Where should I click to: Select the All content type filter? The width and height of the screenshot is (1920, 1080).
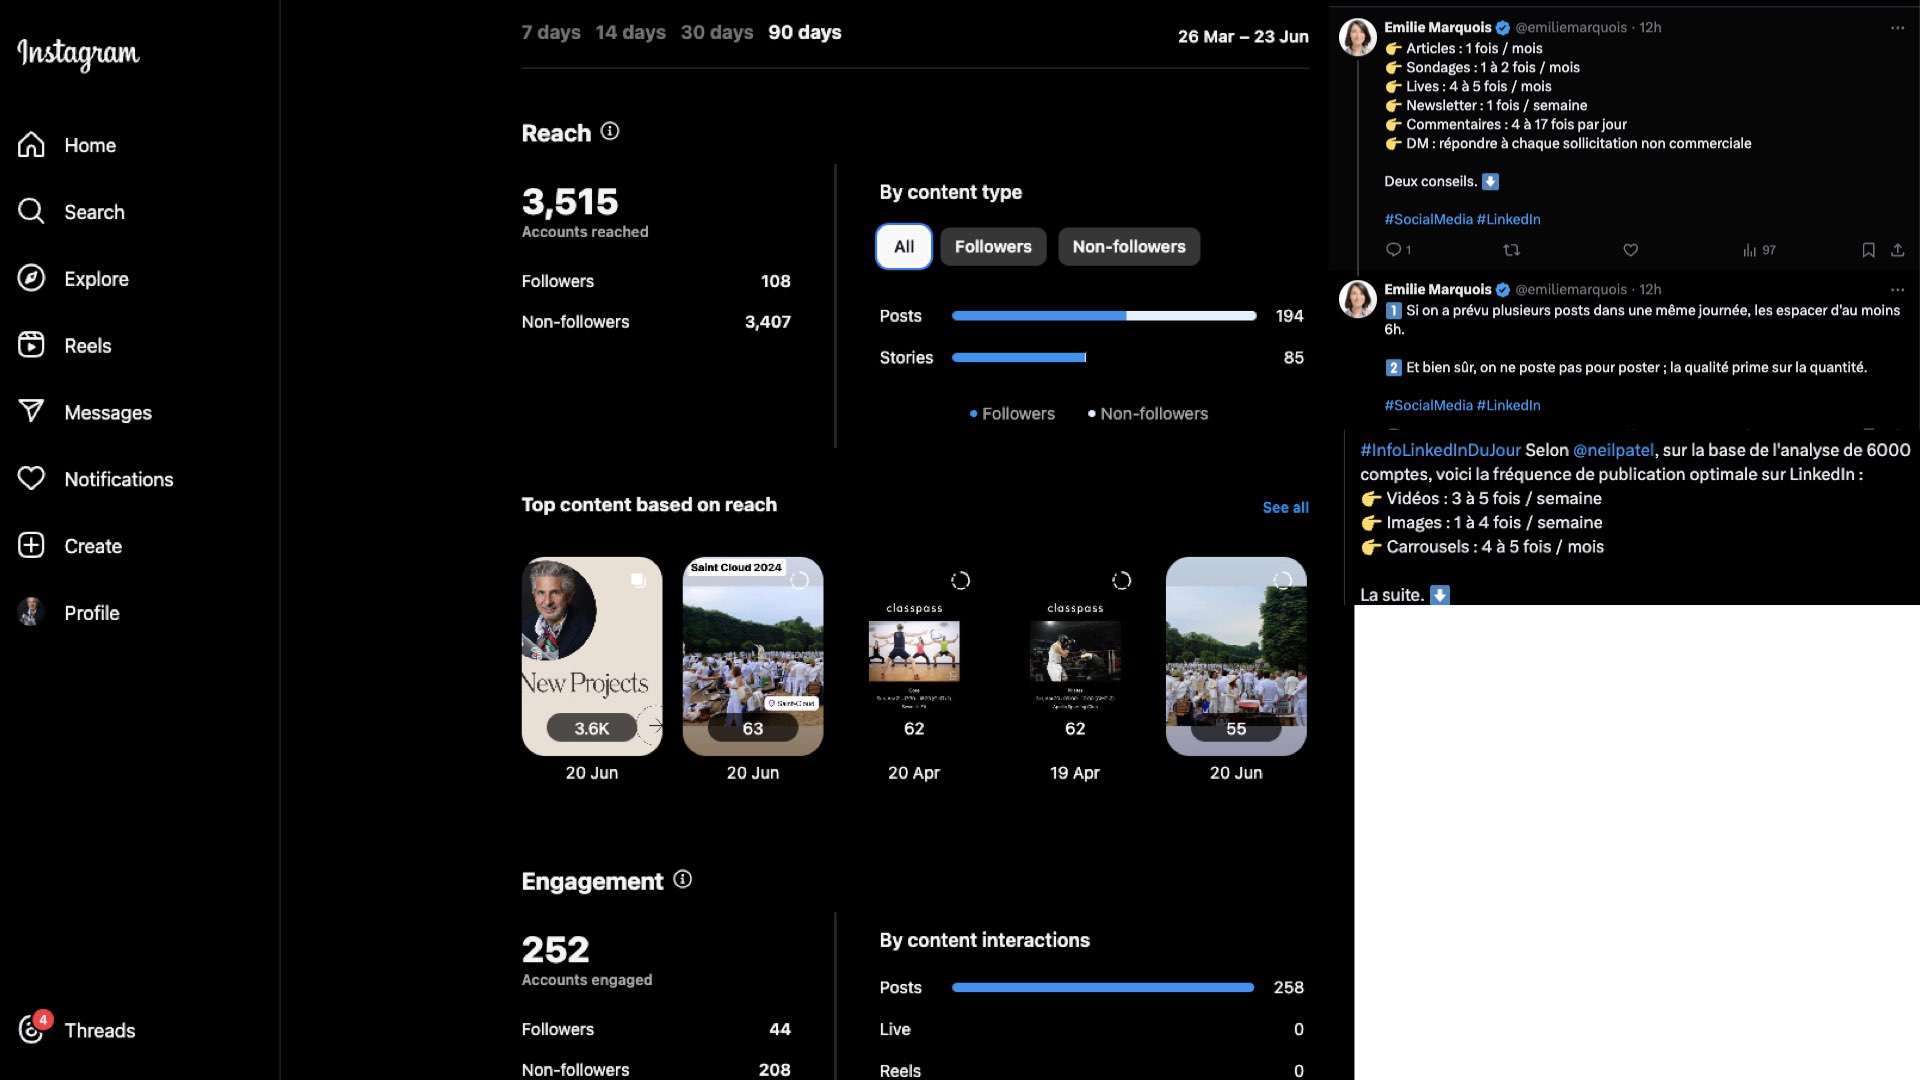904,247
